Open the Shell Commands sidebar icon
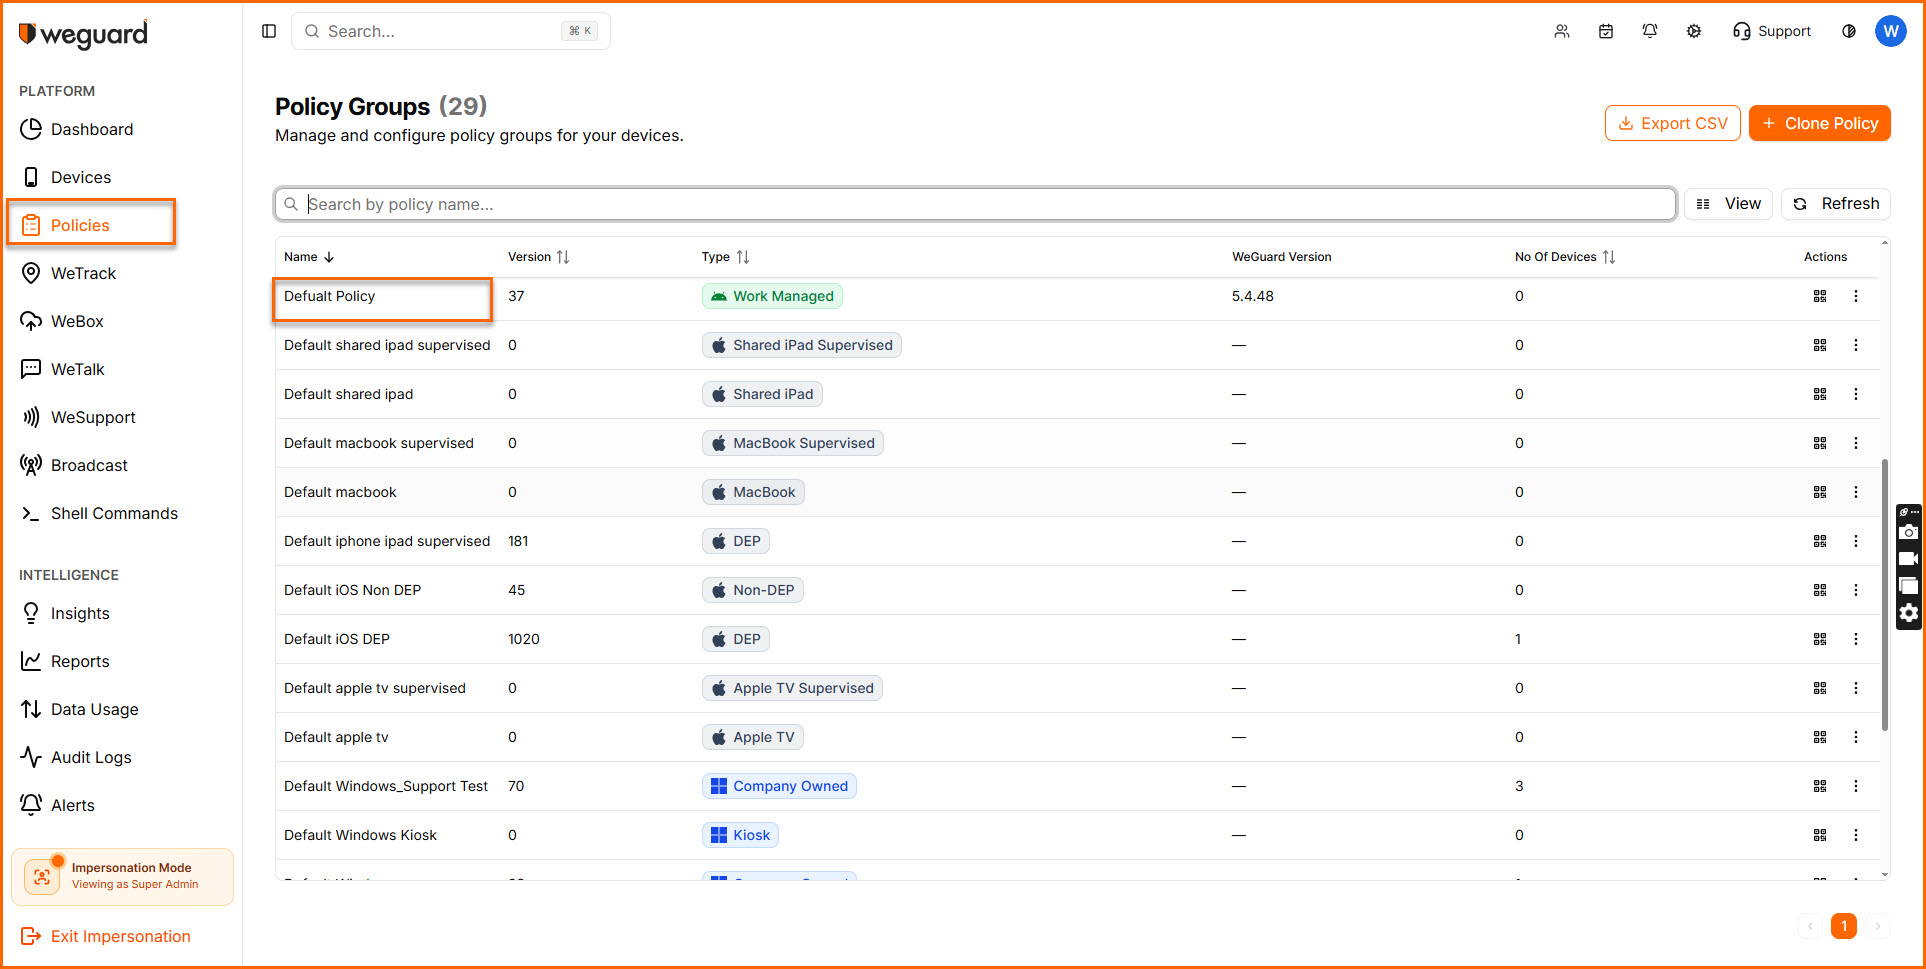The width and height of the screenshot is (1926, 969). (31, 513)
